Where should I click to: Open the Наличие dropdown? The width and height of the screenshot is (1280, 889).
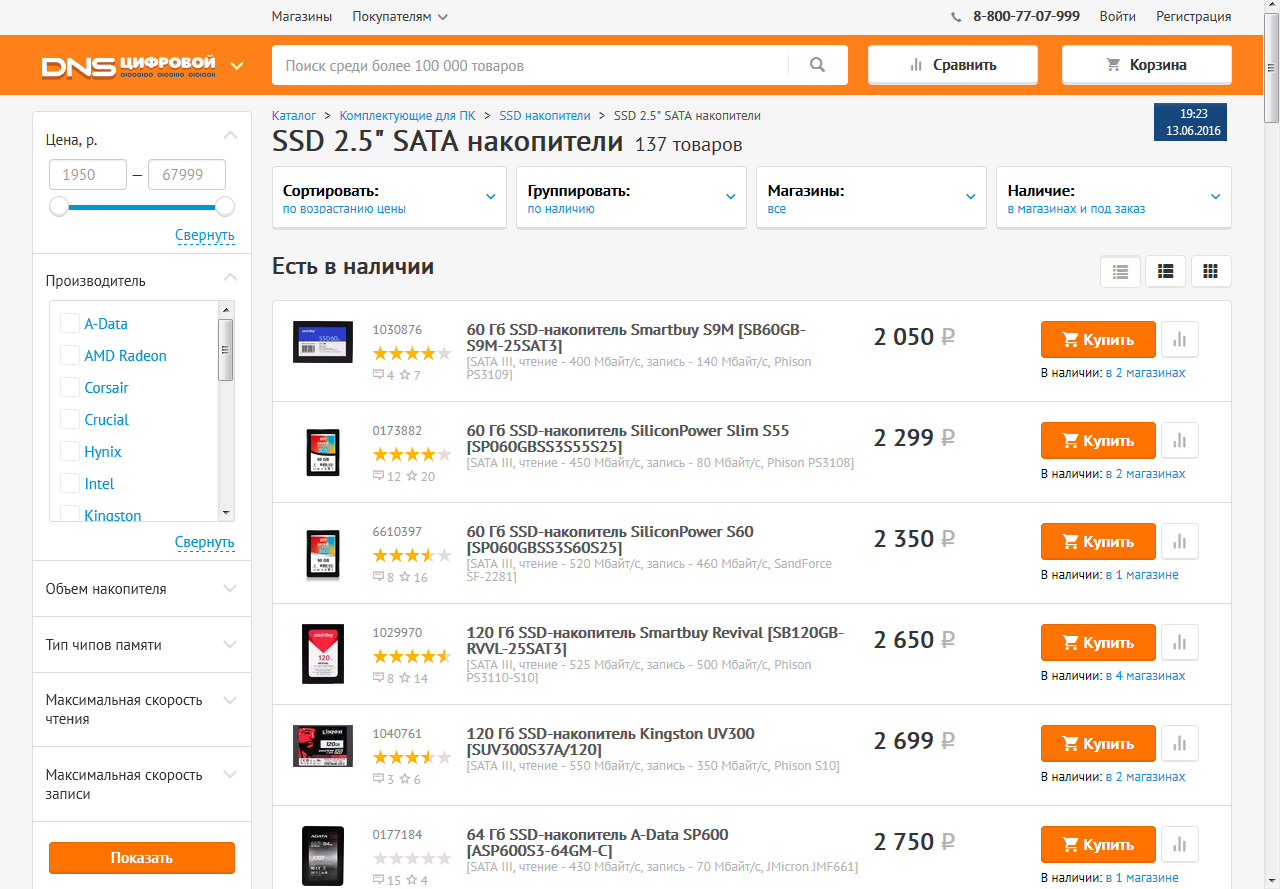[1114, 198]
